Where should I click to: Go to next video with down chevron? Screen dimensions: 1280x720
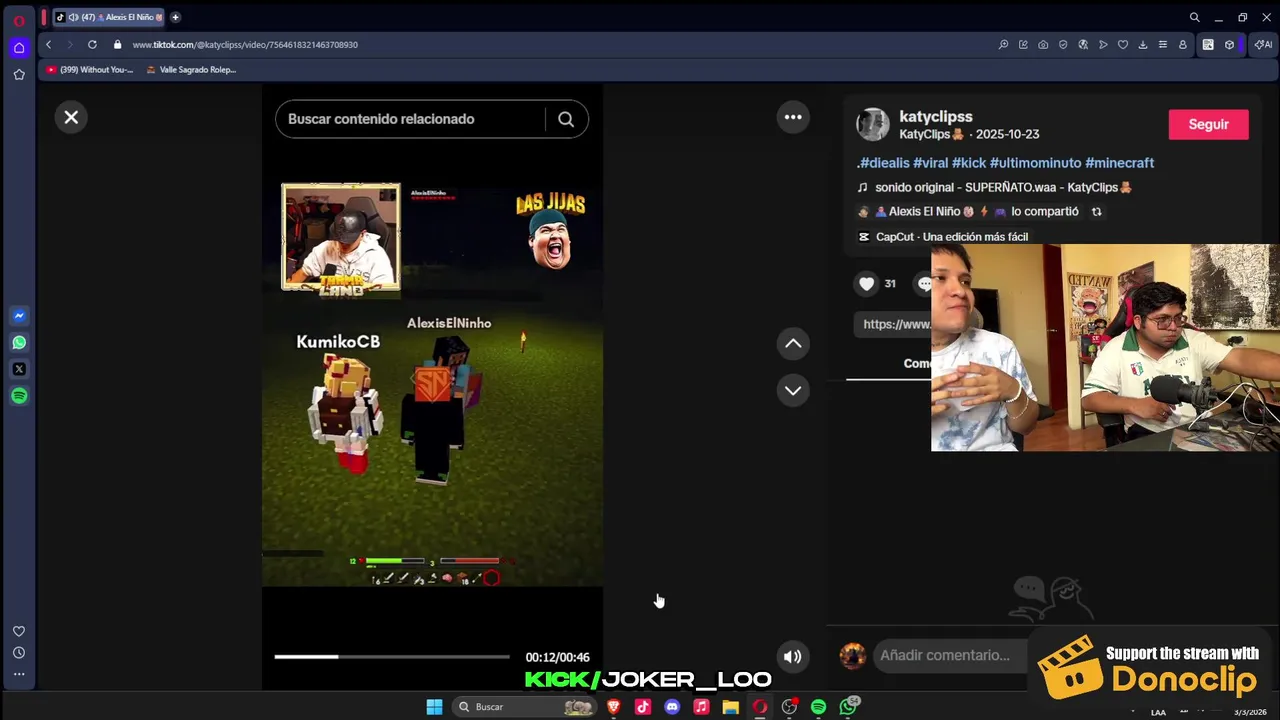[793, 390]
